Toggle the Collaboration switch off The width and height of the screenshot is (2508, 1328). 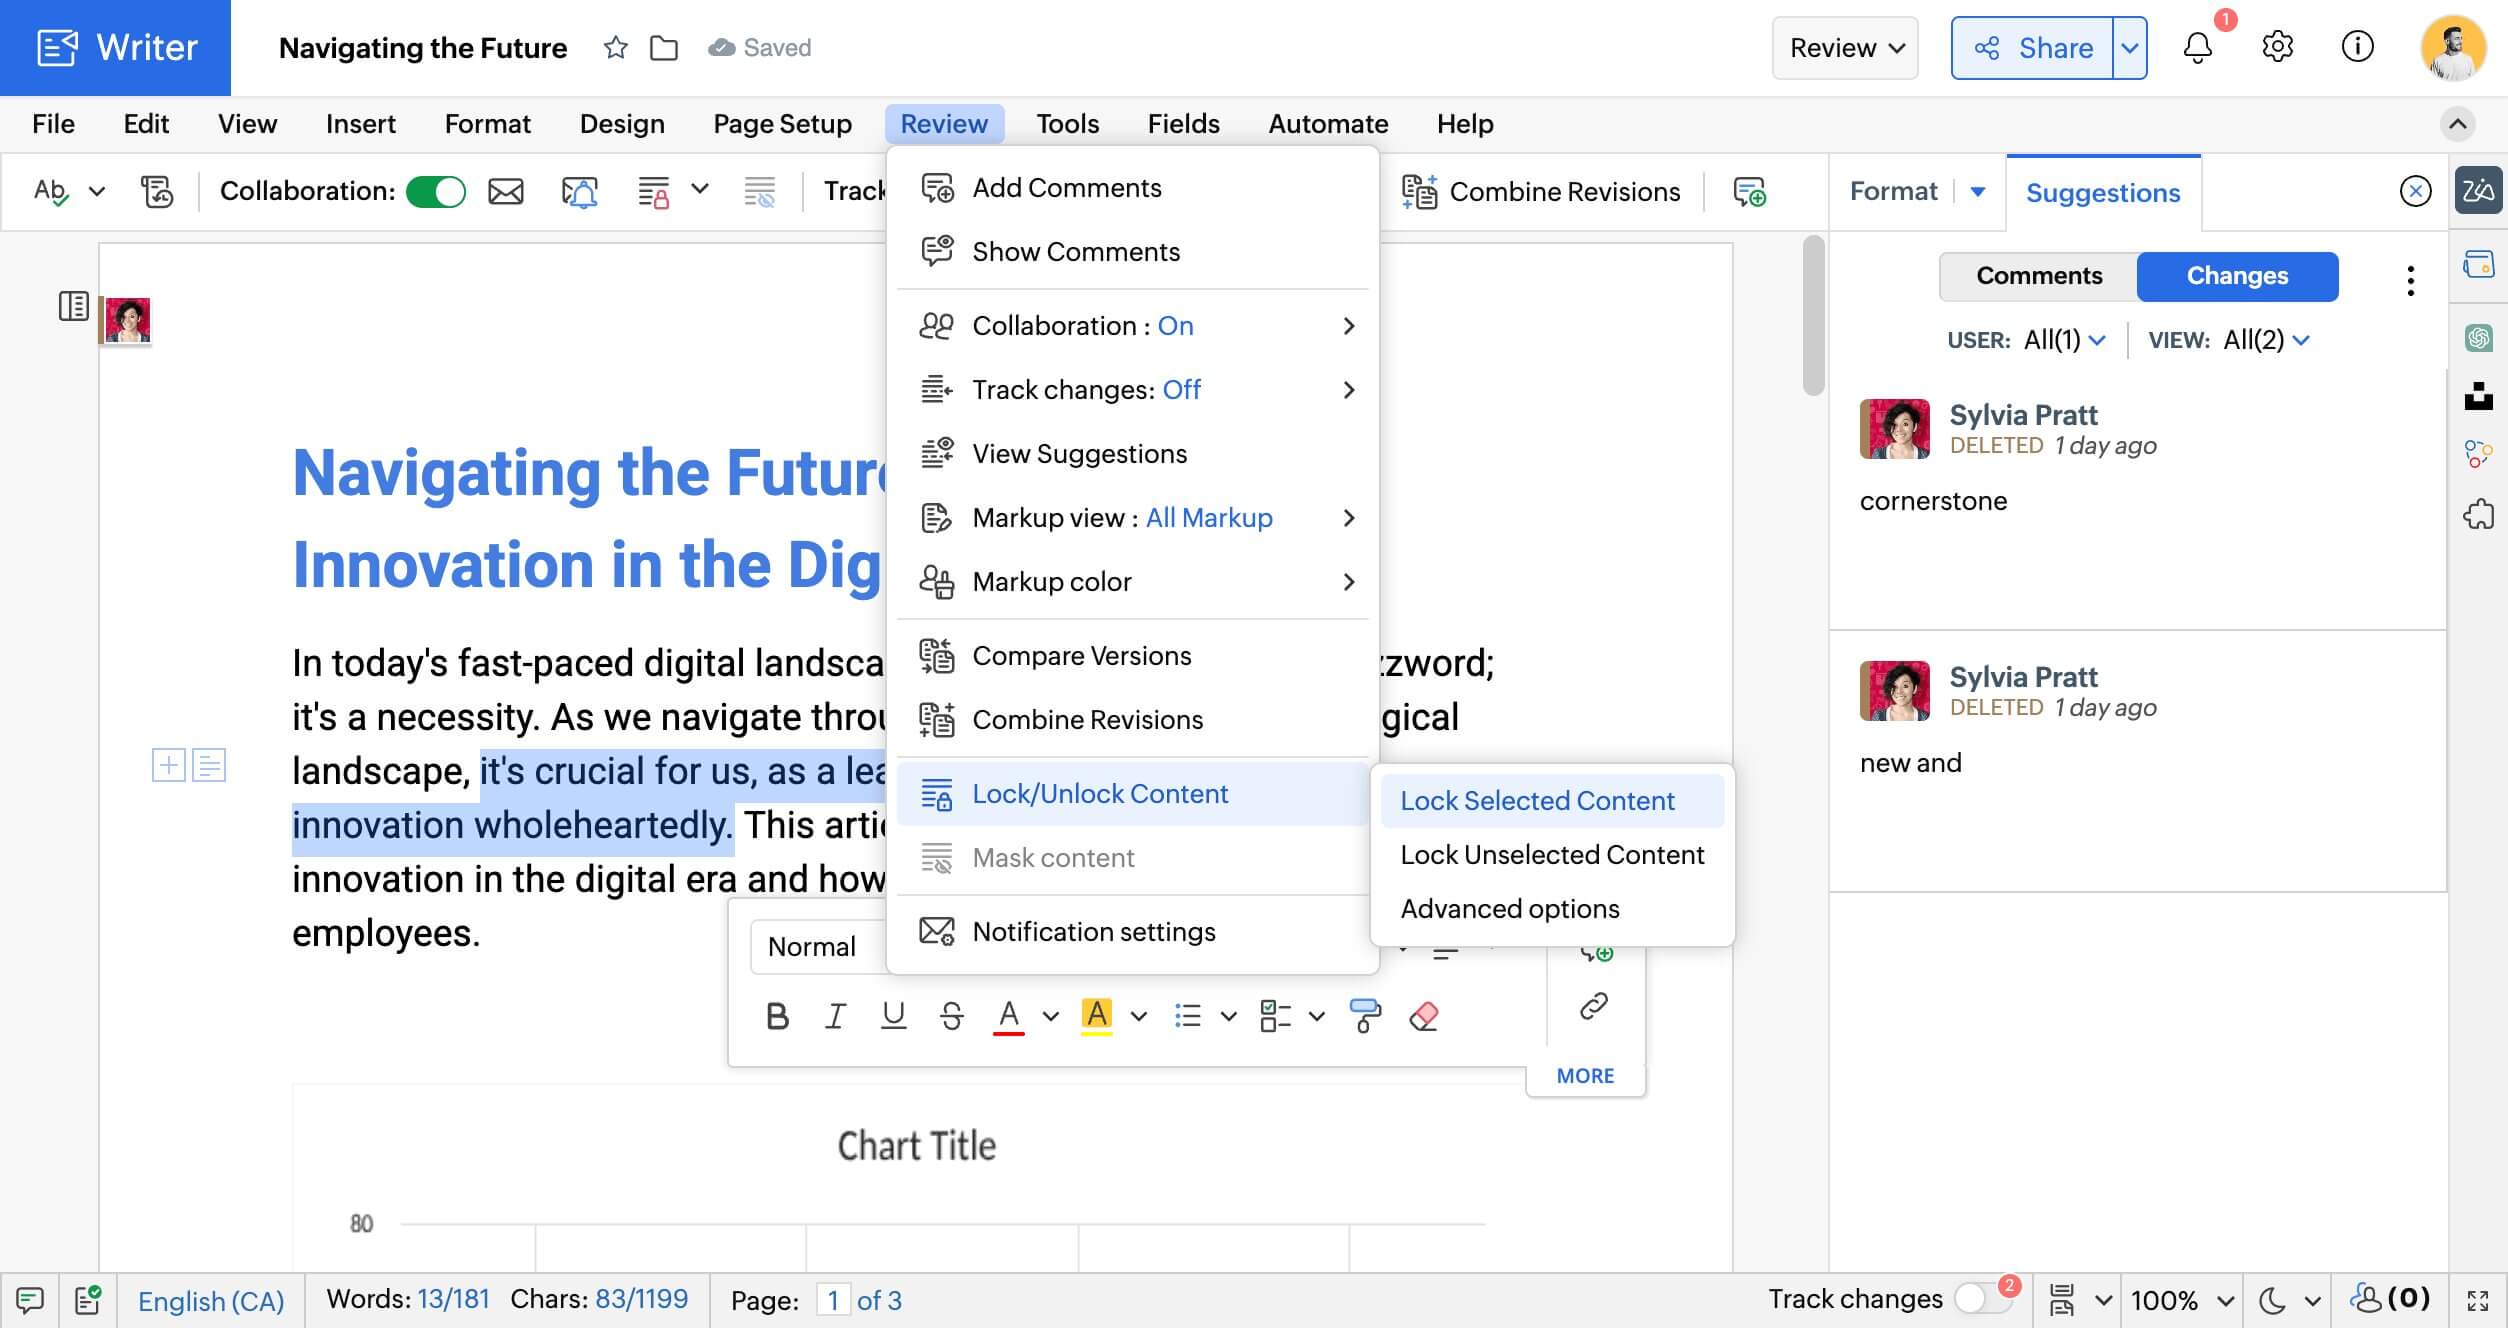pyautogui.click(x=436, y=191)
